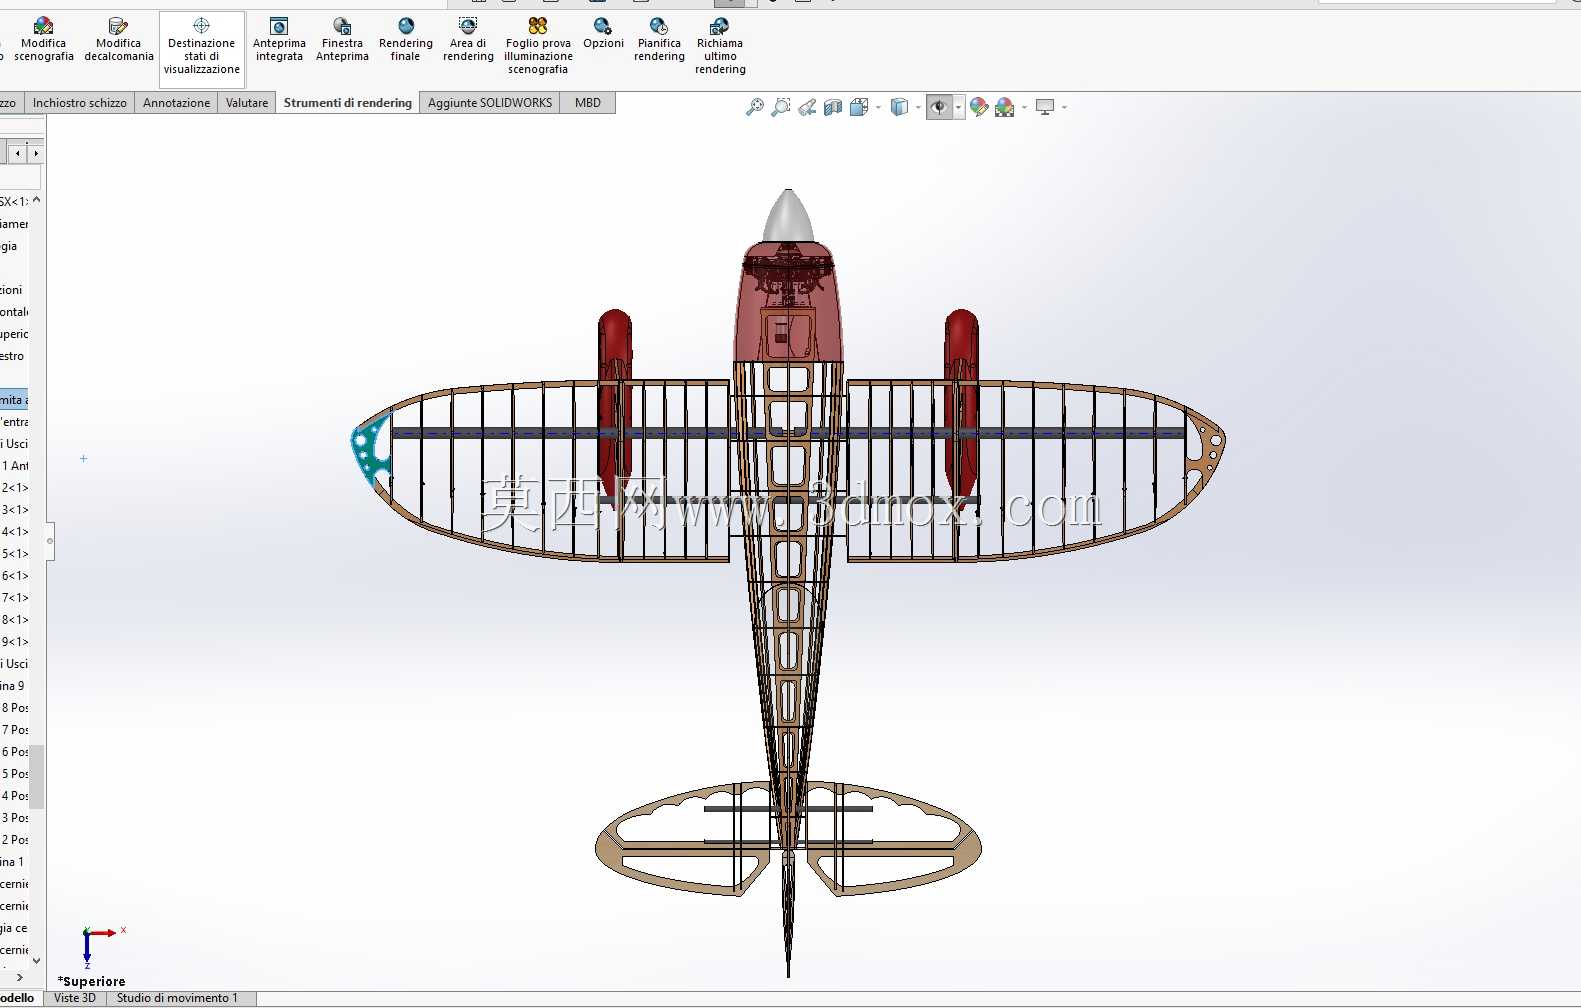Switch to MBD tab
The width and height of the screenshot is (1581, 1008).
(x=588, y=103)
